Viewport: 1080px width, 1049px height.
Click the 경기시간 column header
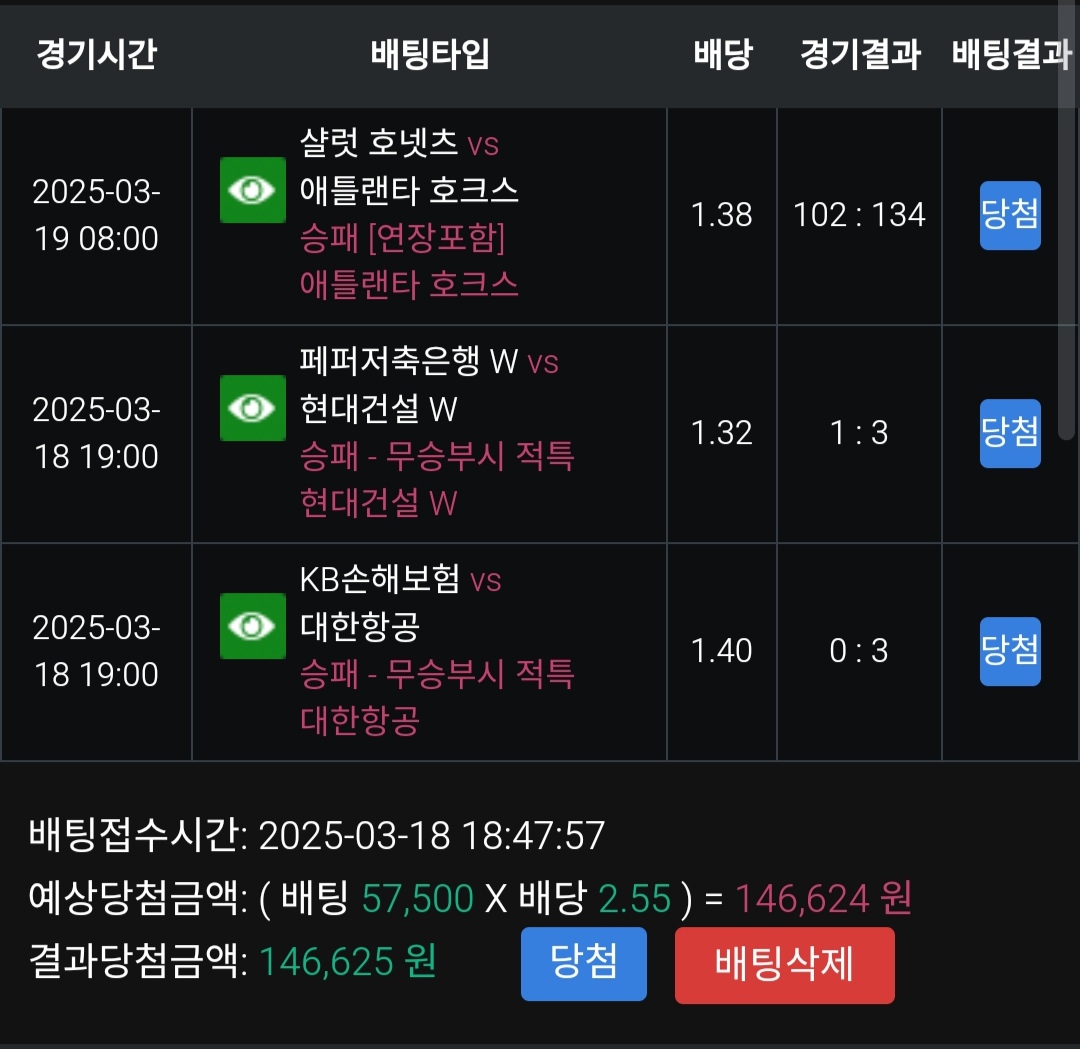(x=96, y=54)
